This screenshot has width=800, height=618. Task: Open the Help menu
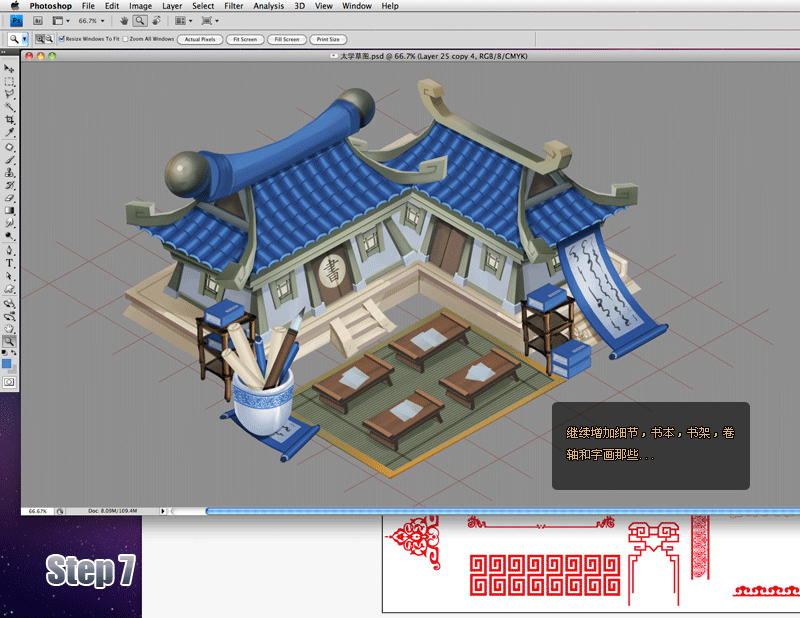[390, 6]
